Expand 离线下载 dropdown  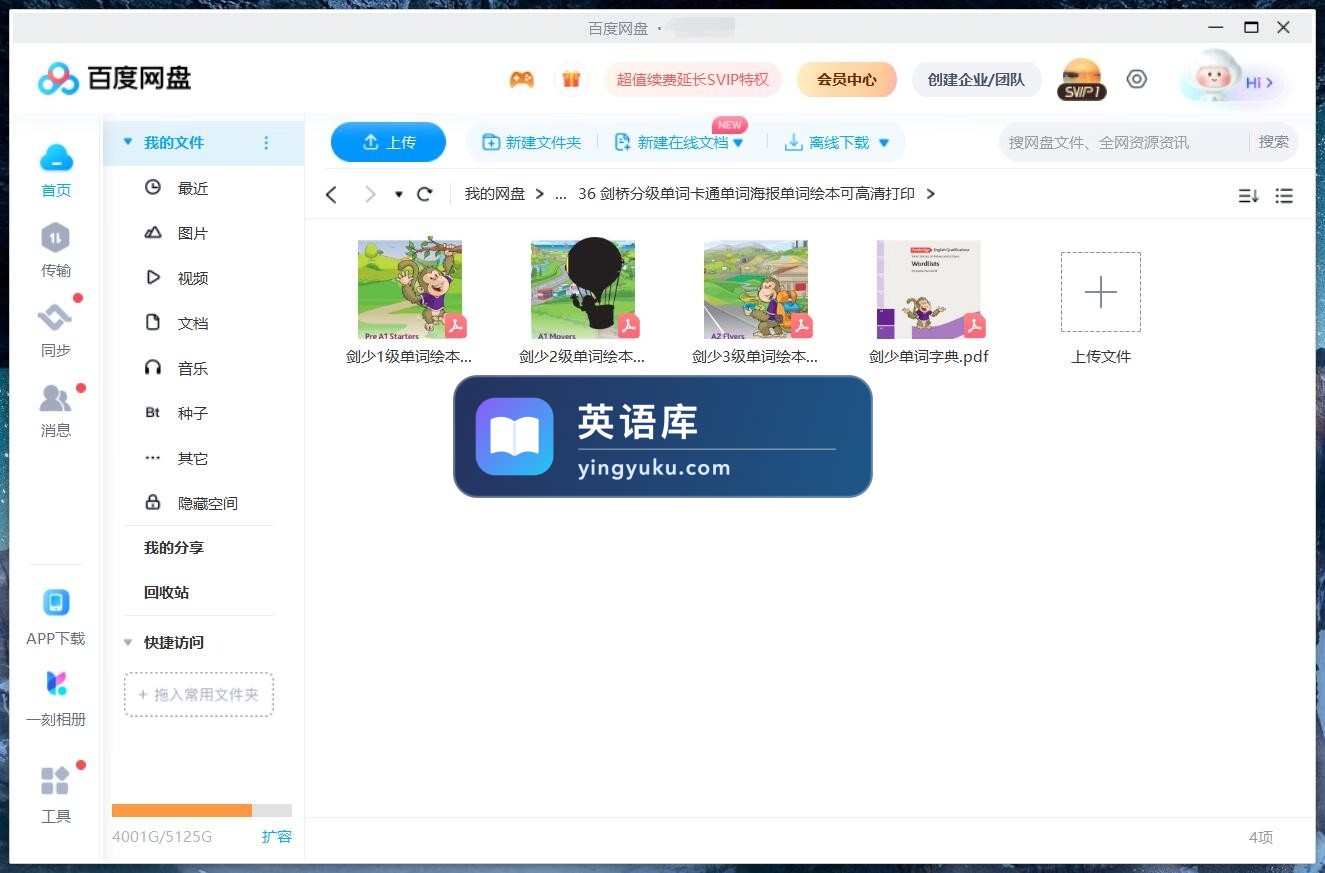coord(884,143)
